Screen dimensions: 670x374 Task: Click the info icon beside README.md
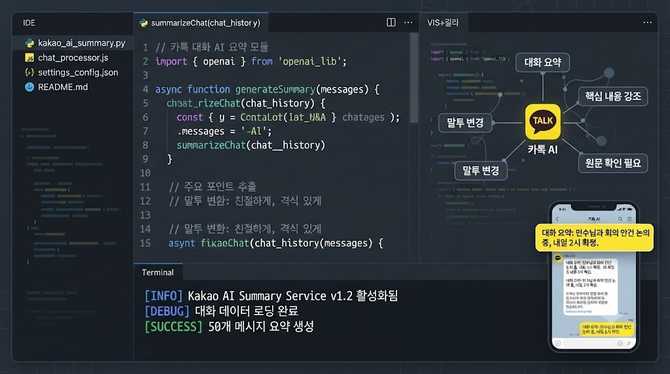[29, 87]
